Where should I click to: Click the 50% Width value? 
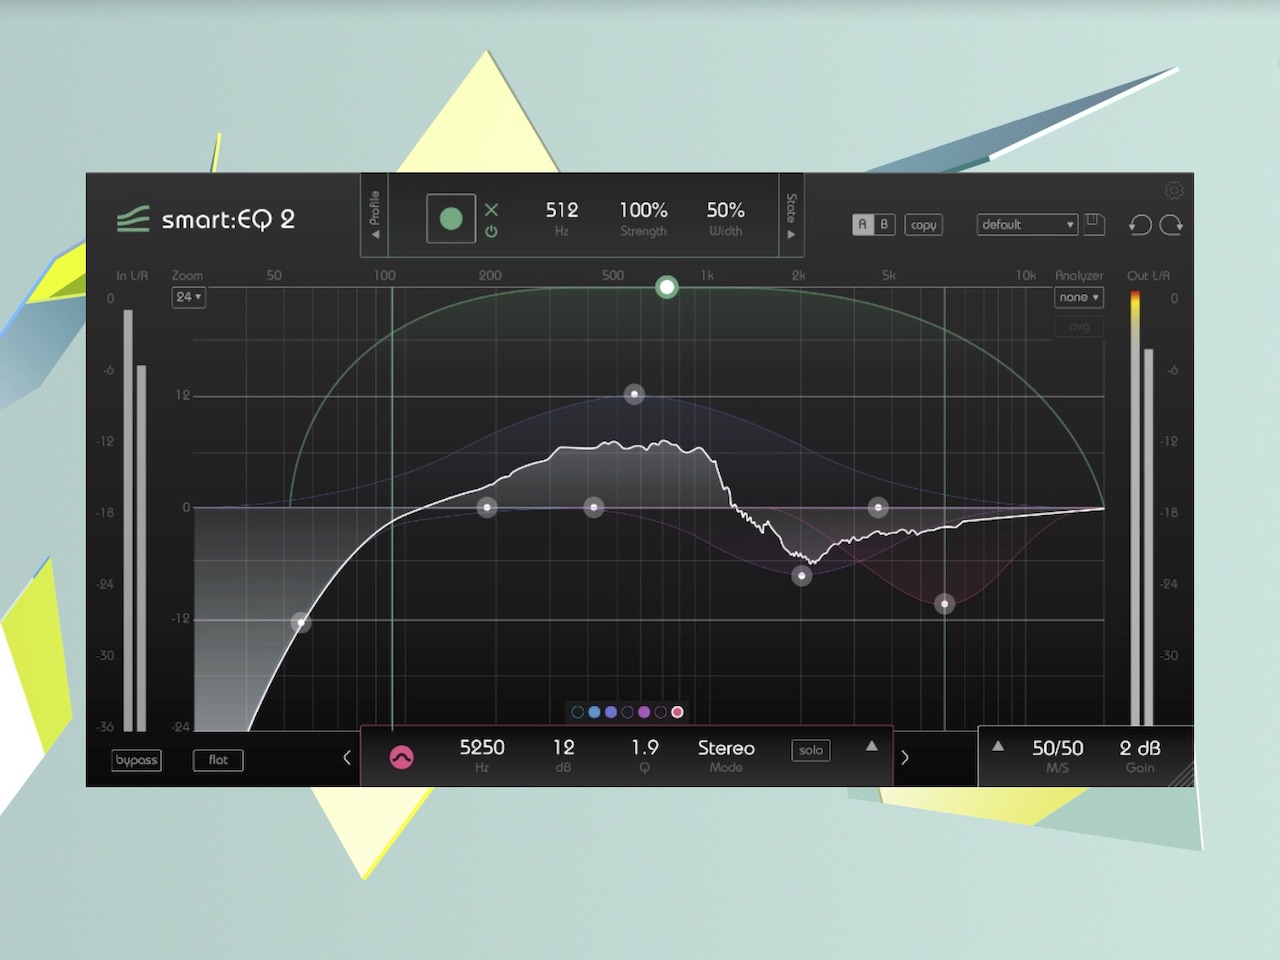726,210
